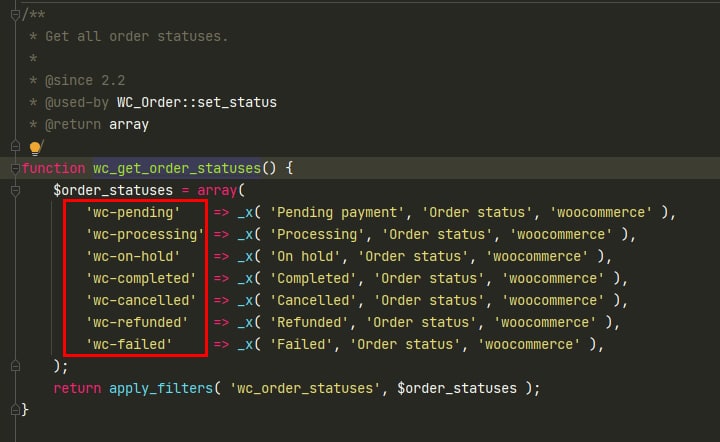The height and width of the screenshot is (442, 720).
Task: Click the 'array(' keyword after equals sign
Action: pos(221,190)
